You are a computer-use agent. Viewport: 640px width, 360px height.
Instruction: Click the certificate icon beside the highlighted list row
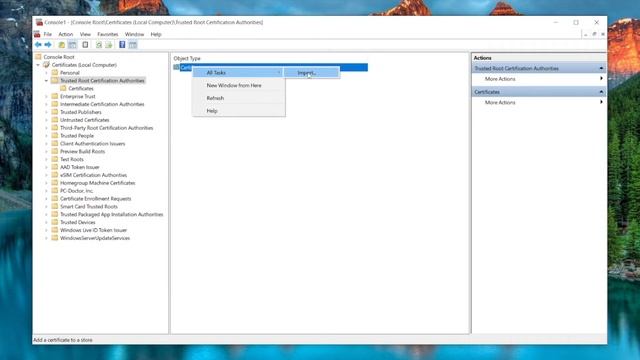pyautogui.click(x=176, y=67)
